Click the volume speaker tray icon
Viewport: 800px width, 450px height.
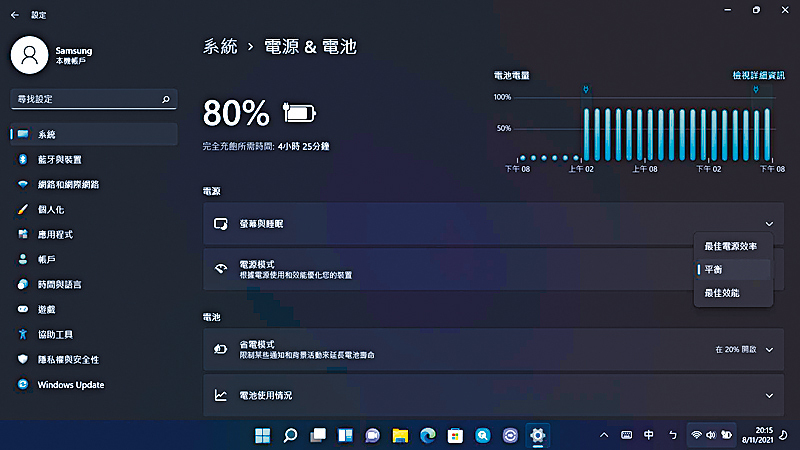click(711, 435)
